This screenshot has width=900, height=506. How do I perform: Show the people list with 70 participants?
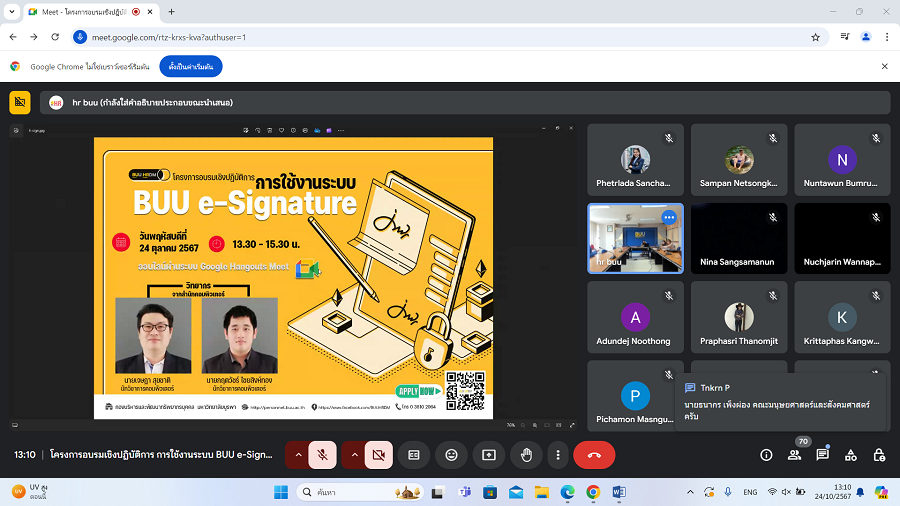tap(794, 455)
